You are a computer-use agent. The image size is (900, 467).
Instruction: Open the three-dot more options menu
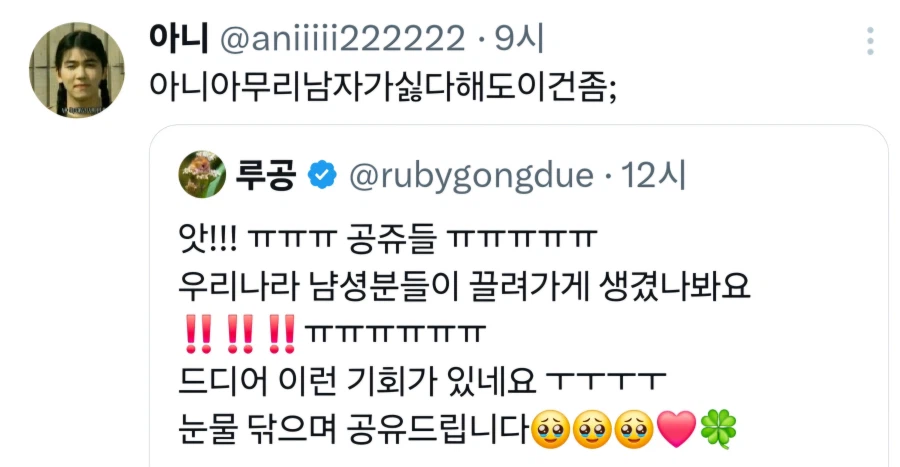coord(870,41)
